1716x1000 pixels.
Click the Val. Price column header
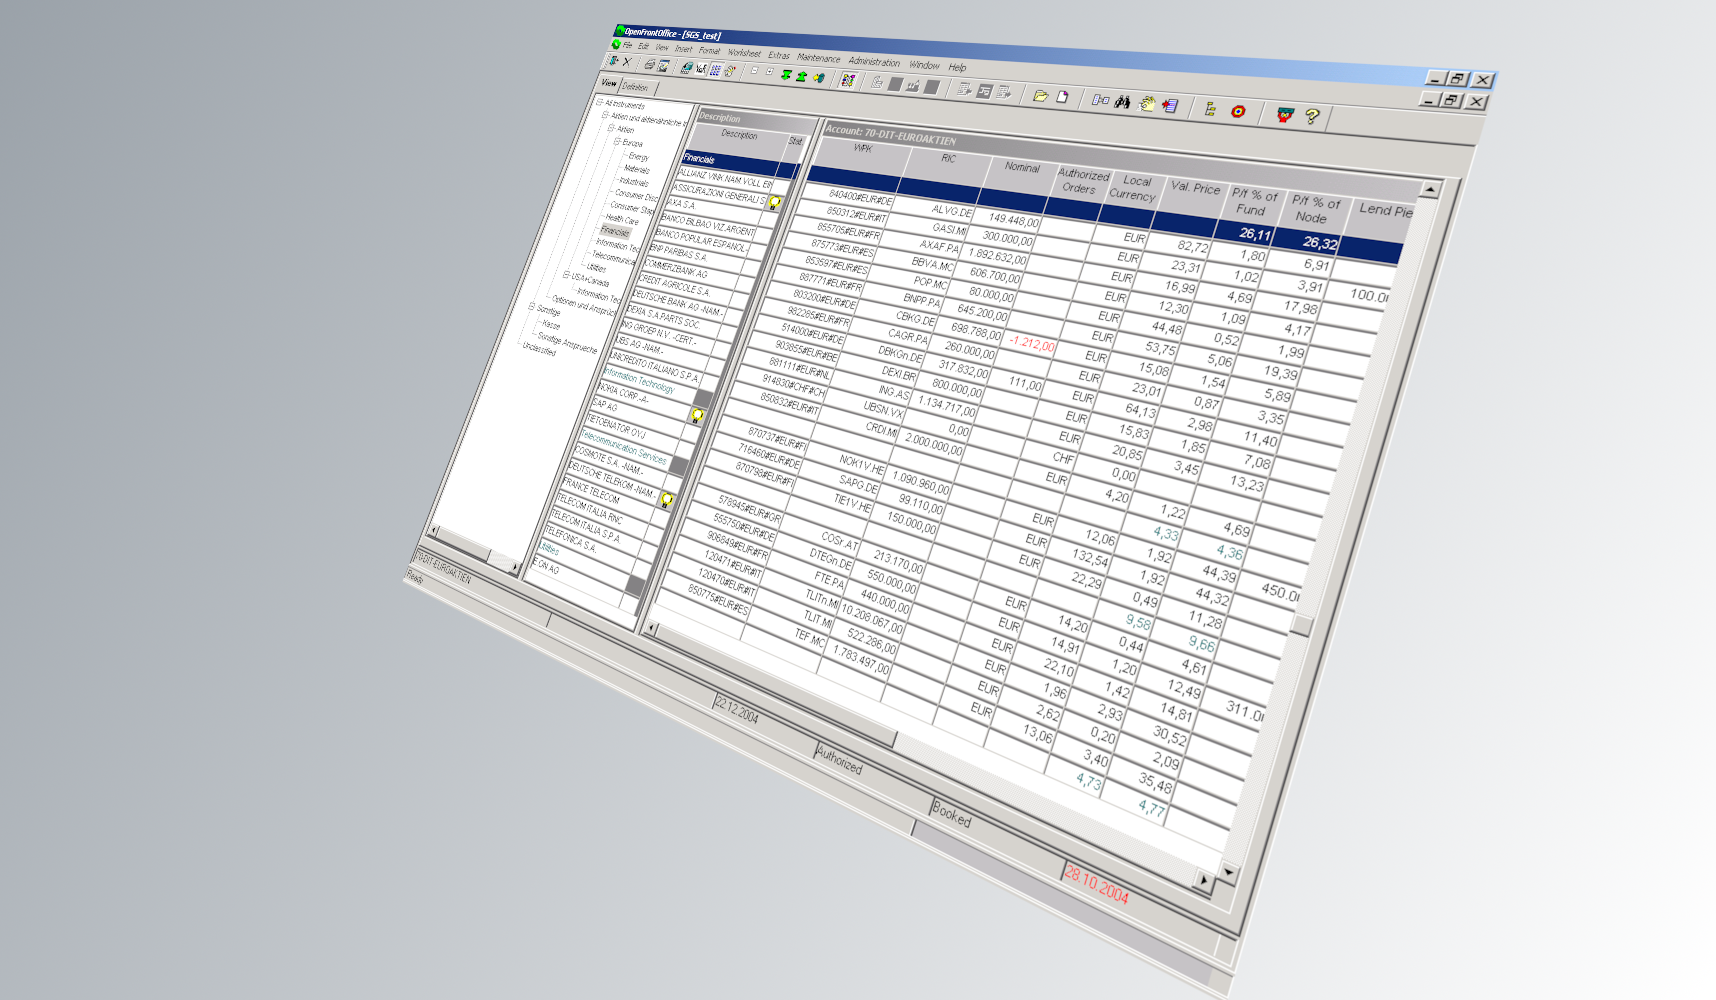(1195, 188)
